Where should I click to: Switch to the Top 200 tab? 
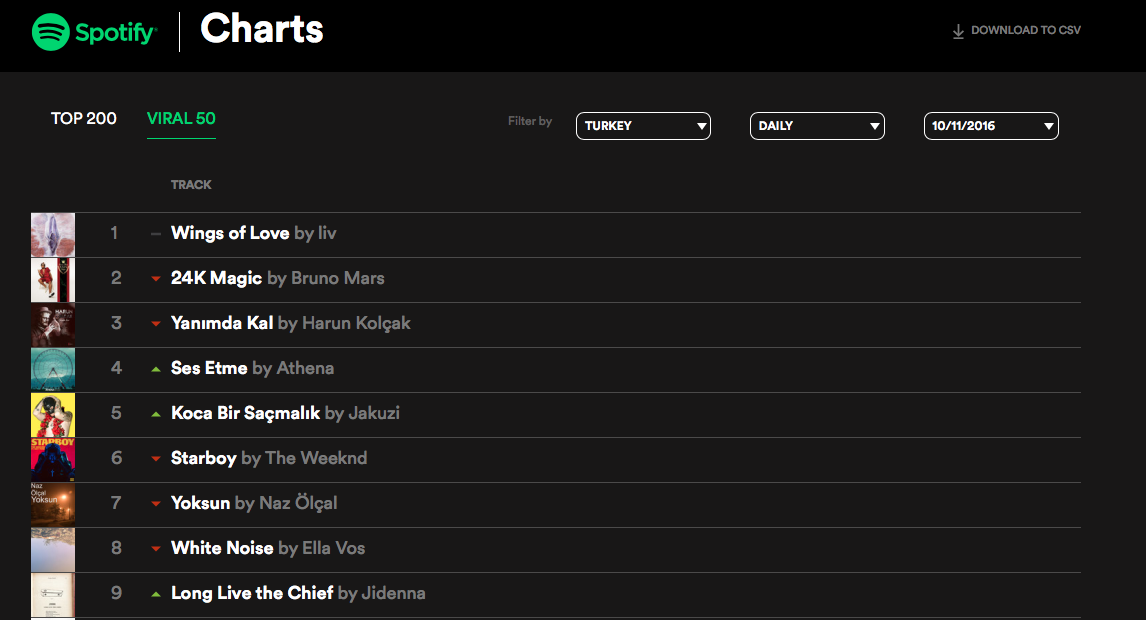coord(84,119)
